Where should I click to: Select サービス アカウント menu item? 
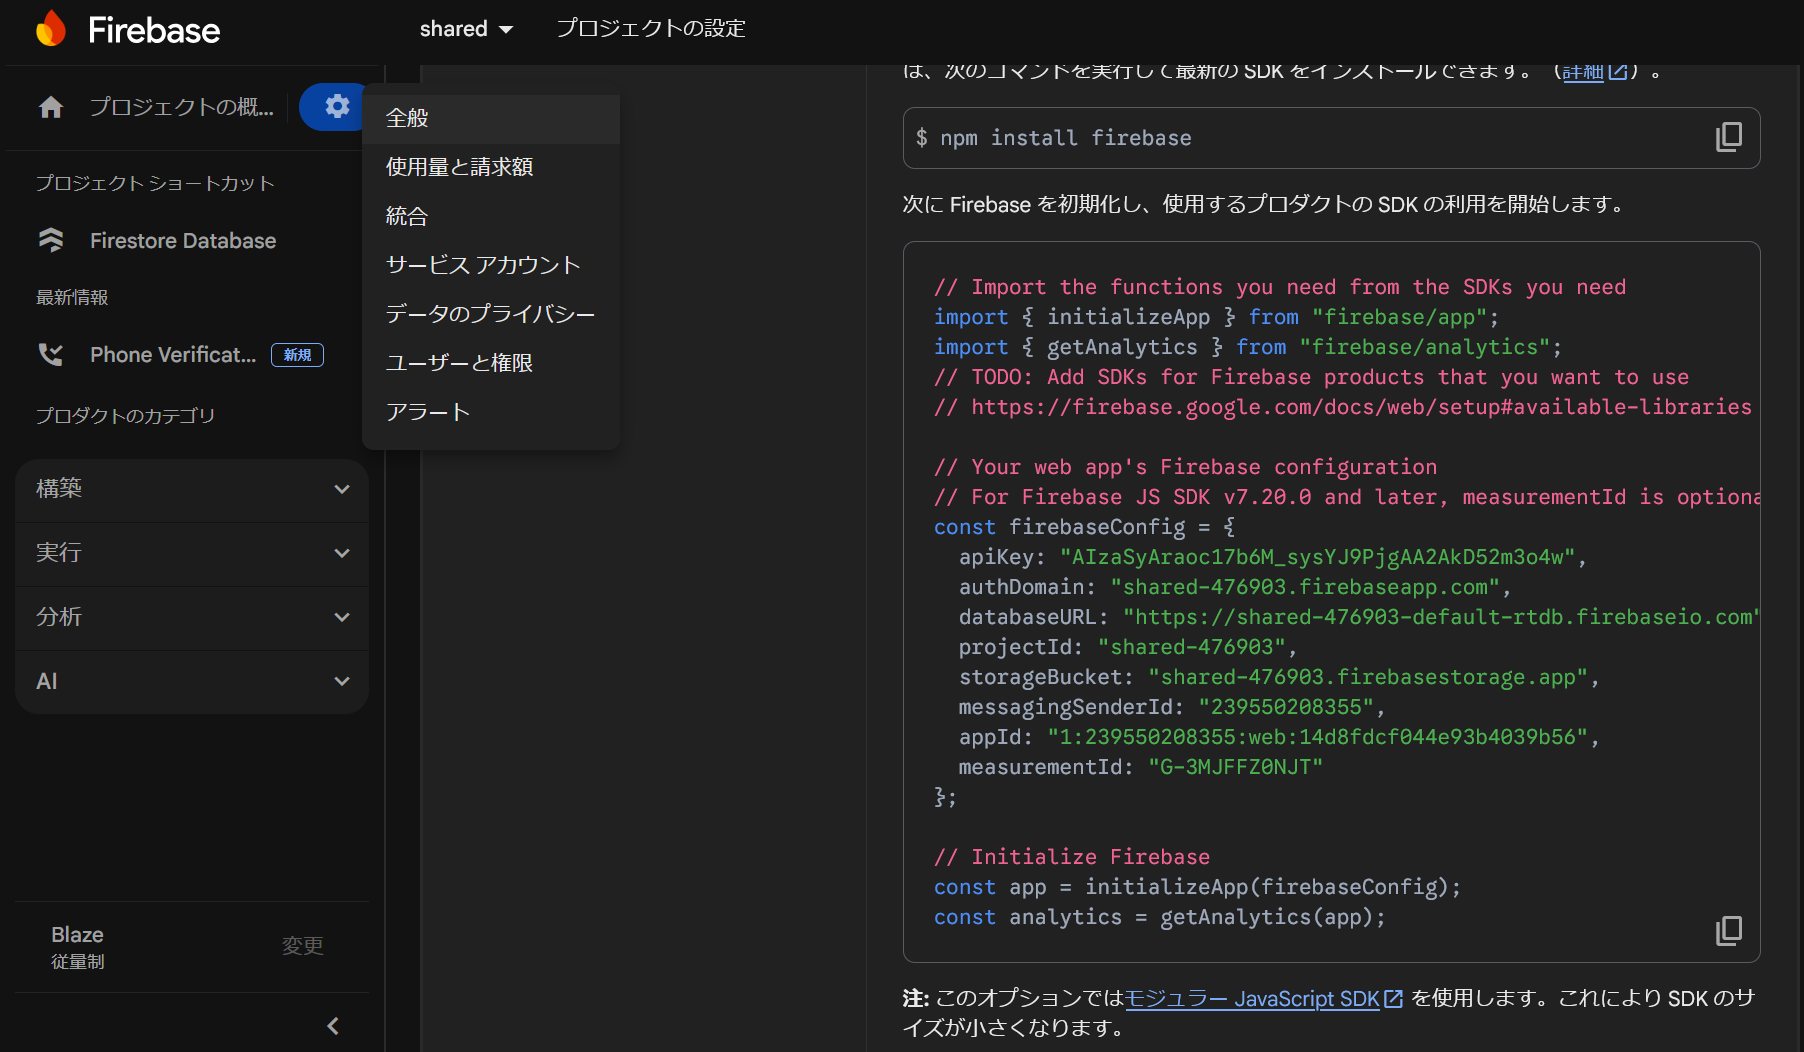click(491, 265)
